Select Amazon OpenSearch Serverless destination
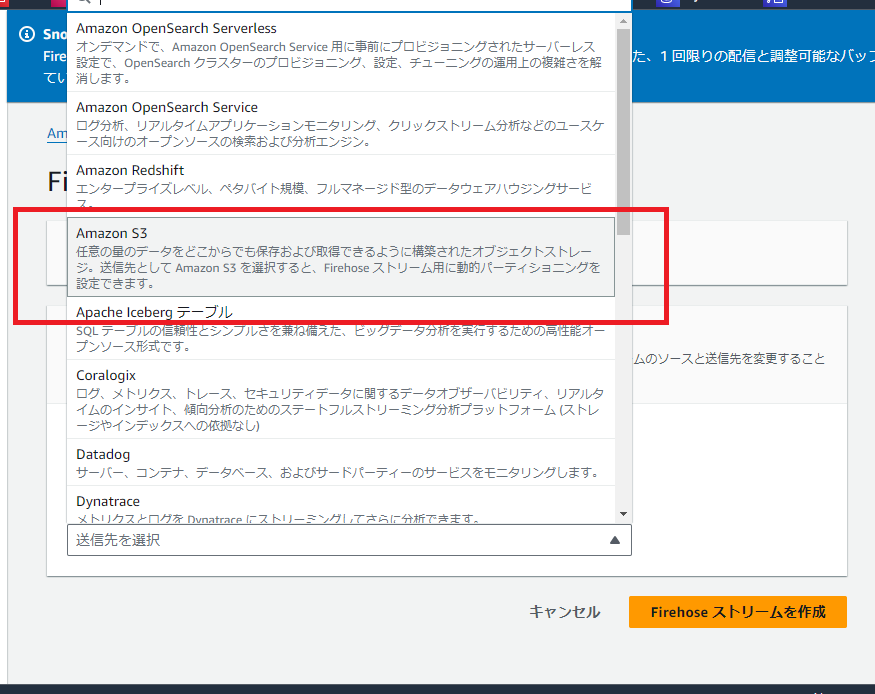The image size is (875, 694). coord(341,53)
